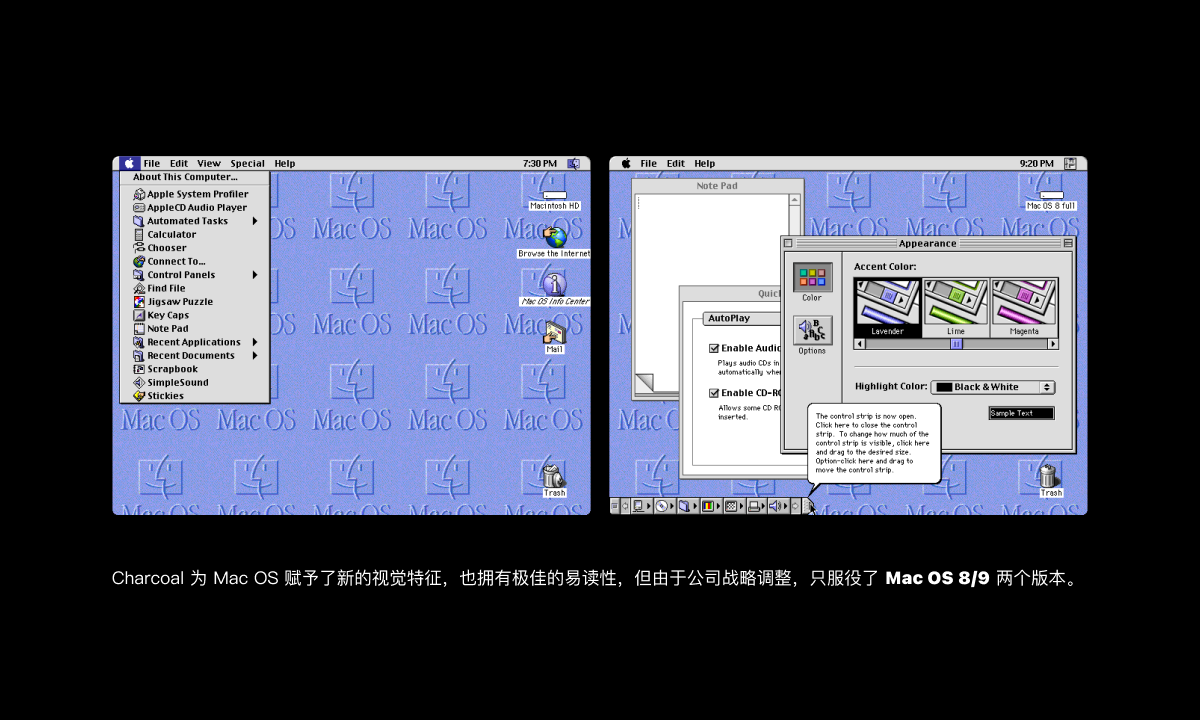
Task: Click the speaker volume icon in control strip
Action: pos(774,506)
